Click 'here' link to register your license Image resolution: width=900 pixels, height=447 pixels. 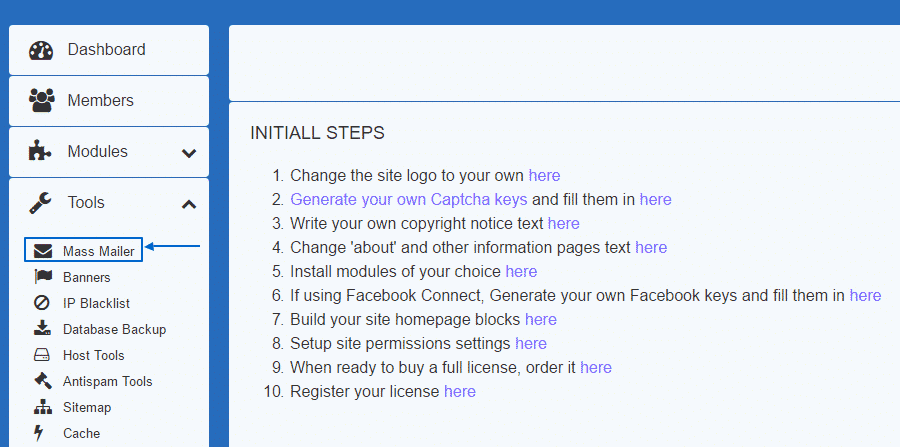tap(460, 391)
